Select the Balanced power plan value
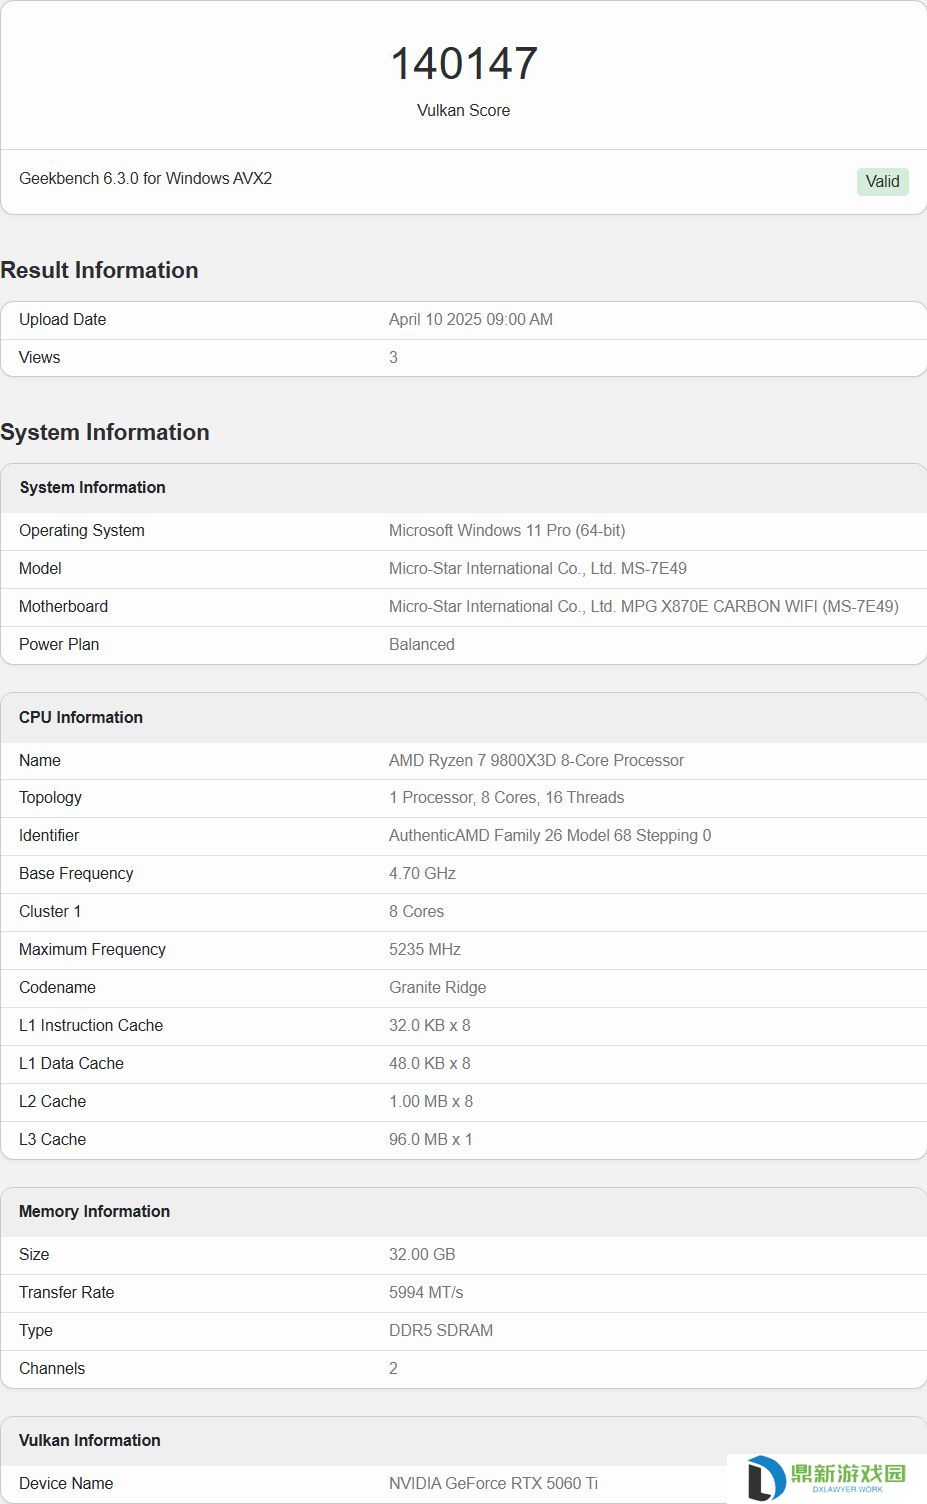 [x=422, y=644]
